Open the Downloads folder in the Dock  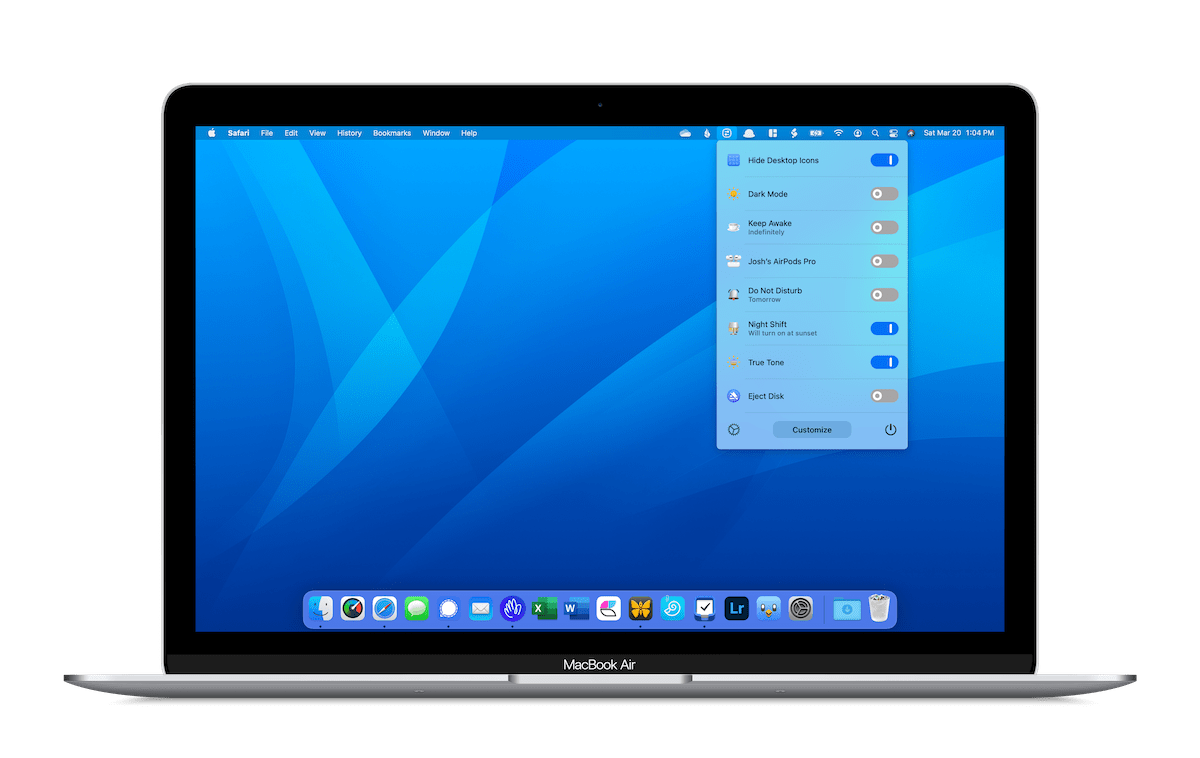tap(846, 608)
